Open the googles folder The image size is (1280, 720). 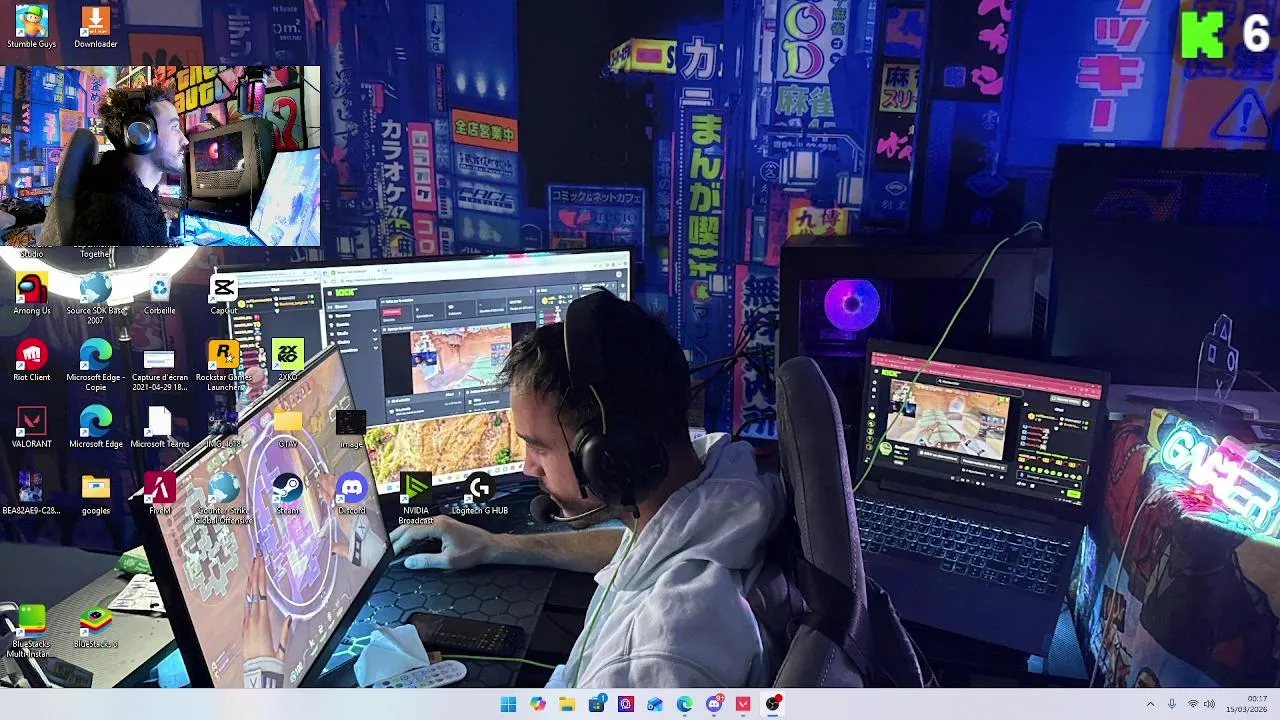tap(96, 494)
